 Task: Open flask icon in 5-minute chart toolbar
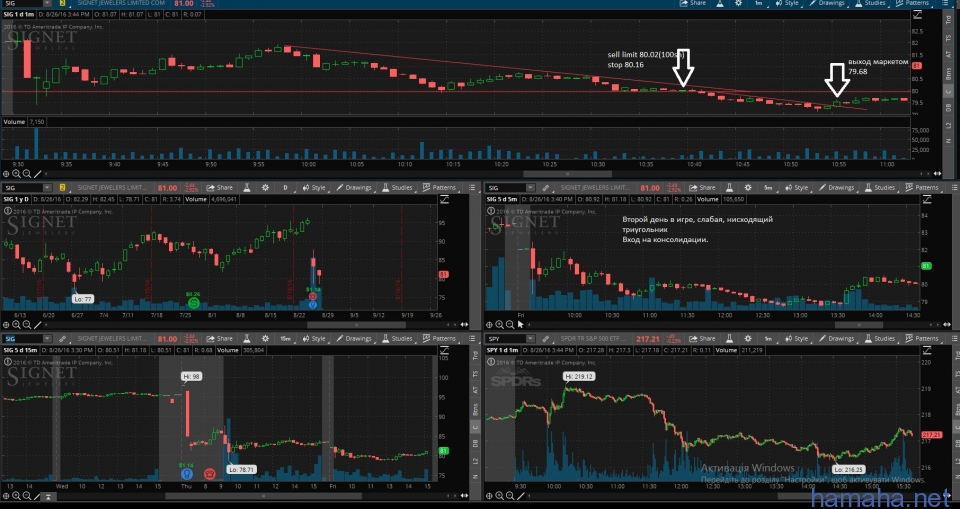pyautogui.click(x=730, y=187)
